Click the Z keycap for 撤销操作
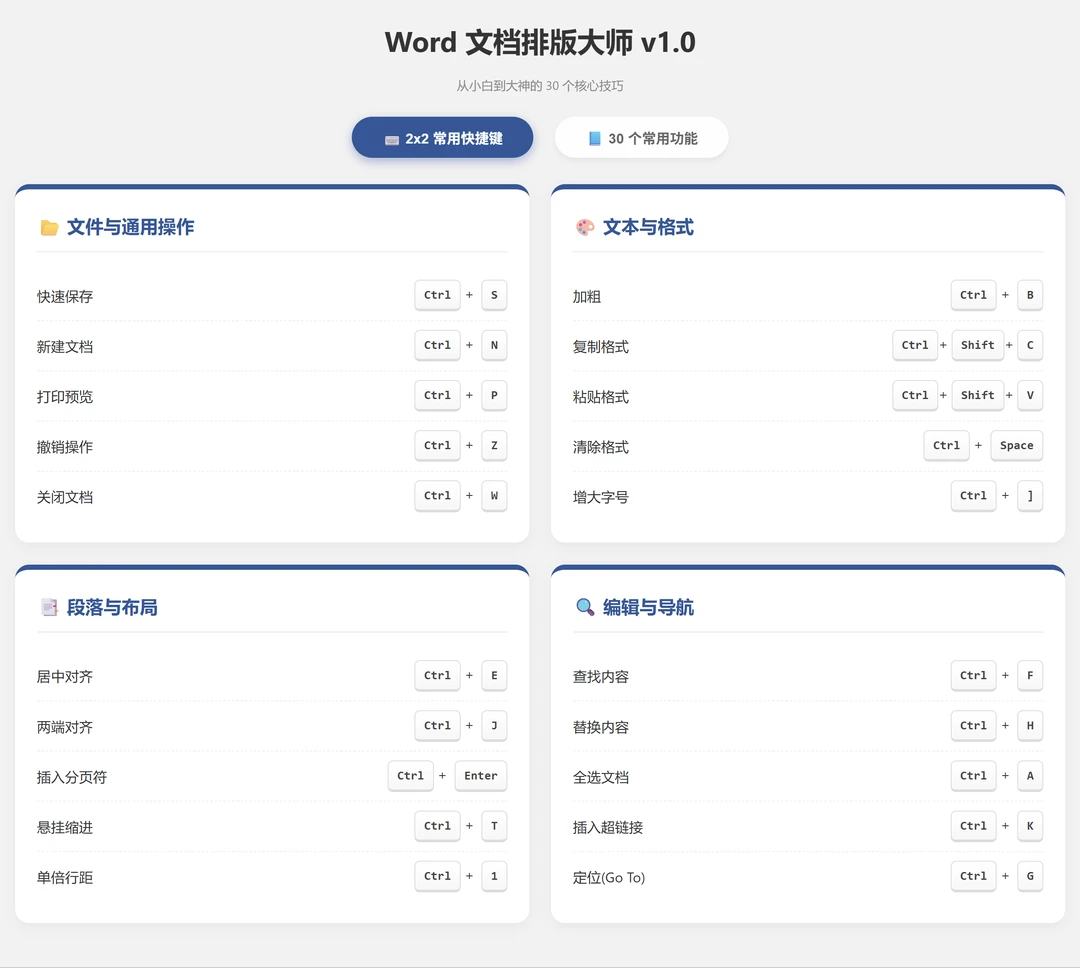The image size is (1080, 968). coord(494,446)
